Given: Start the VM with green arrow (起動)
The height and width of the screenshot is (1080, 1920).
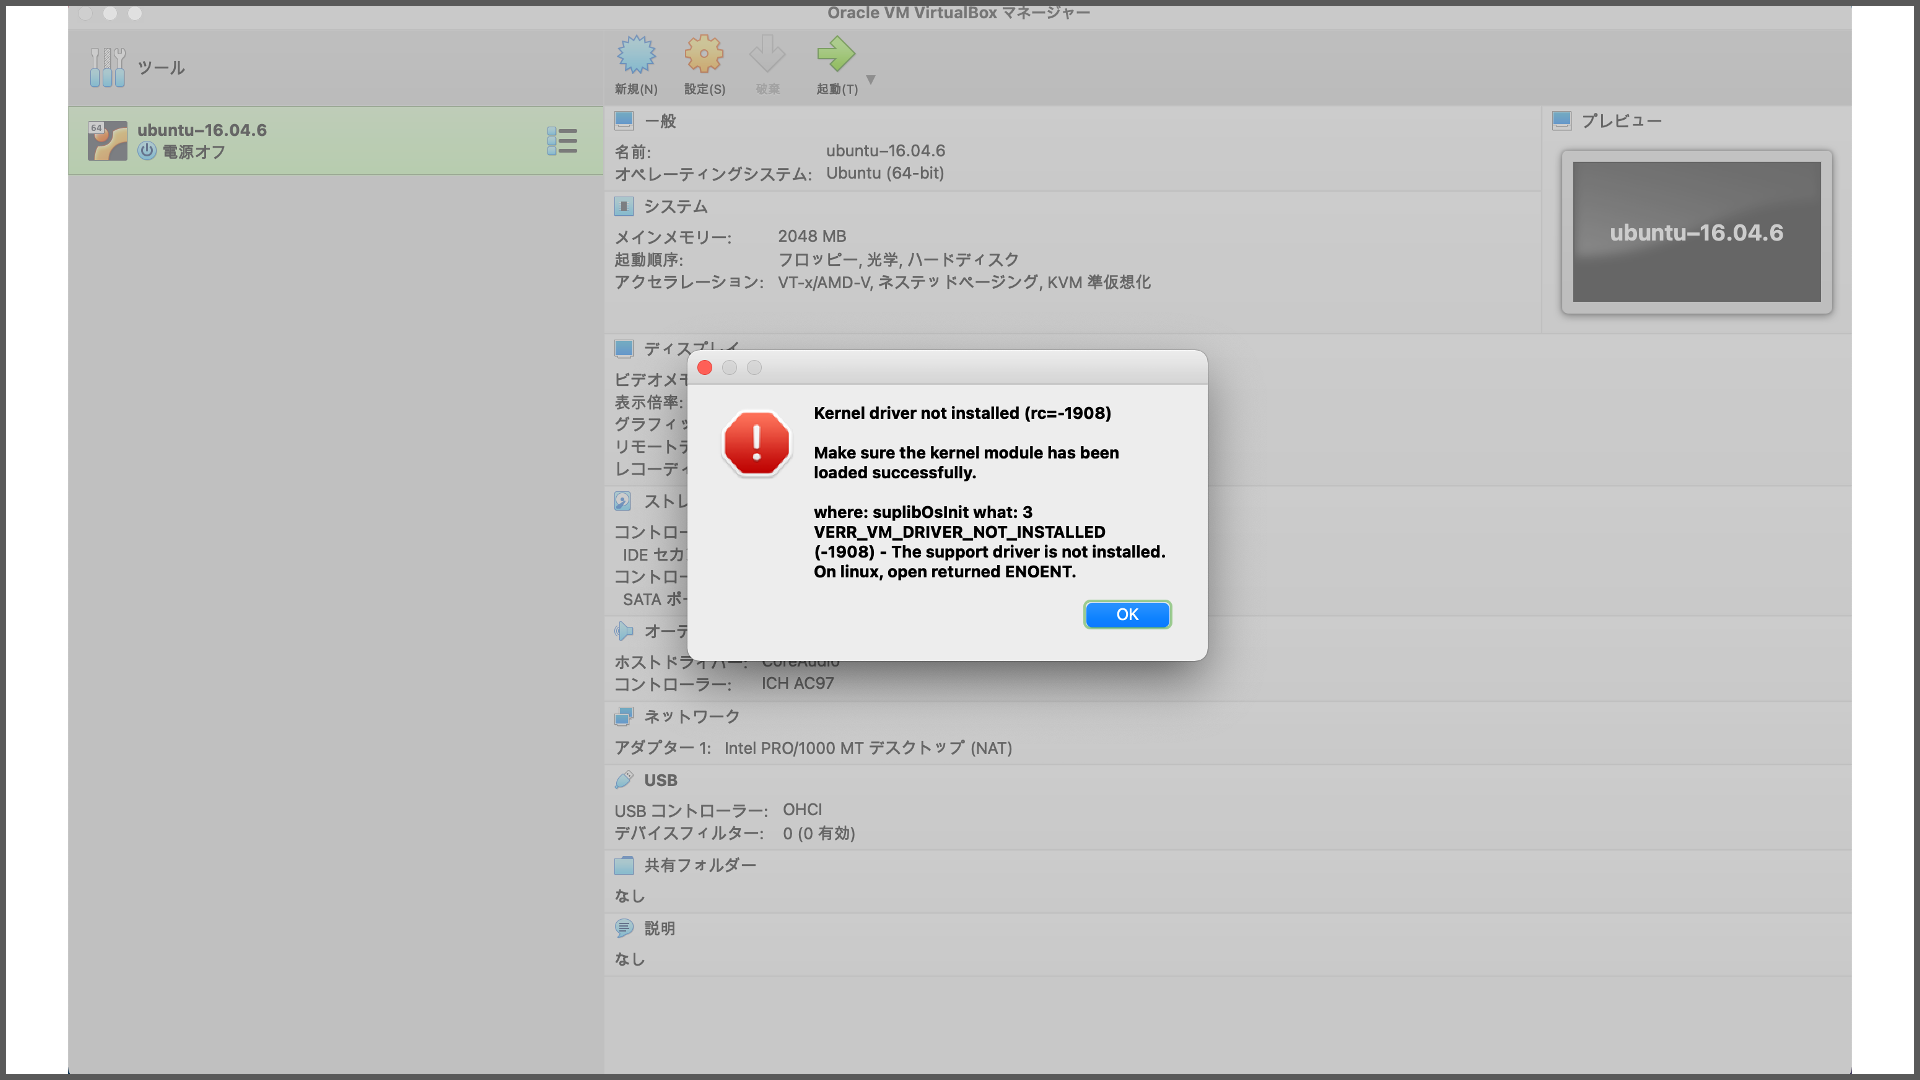Looking at the screenshot, I should click(x=836, y=55).
